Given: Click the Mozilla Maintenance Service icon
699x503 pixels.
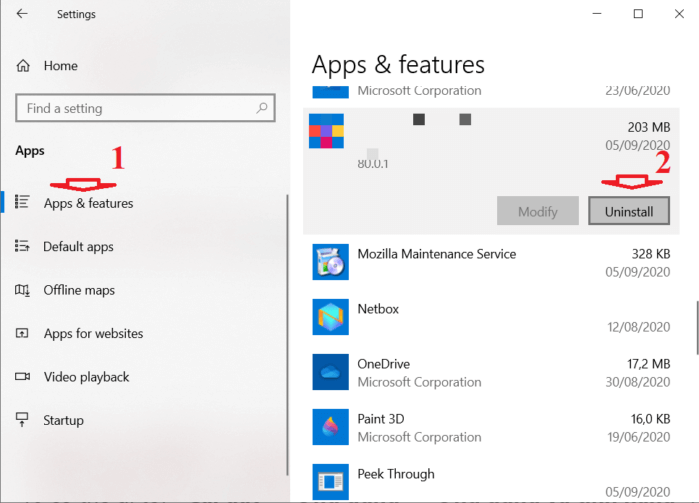Looking at the screenshot, I should 330,262.
